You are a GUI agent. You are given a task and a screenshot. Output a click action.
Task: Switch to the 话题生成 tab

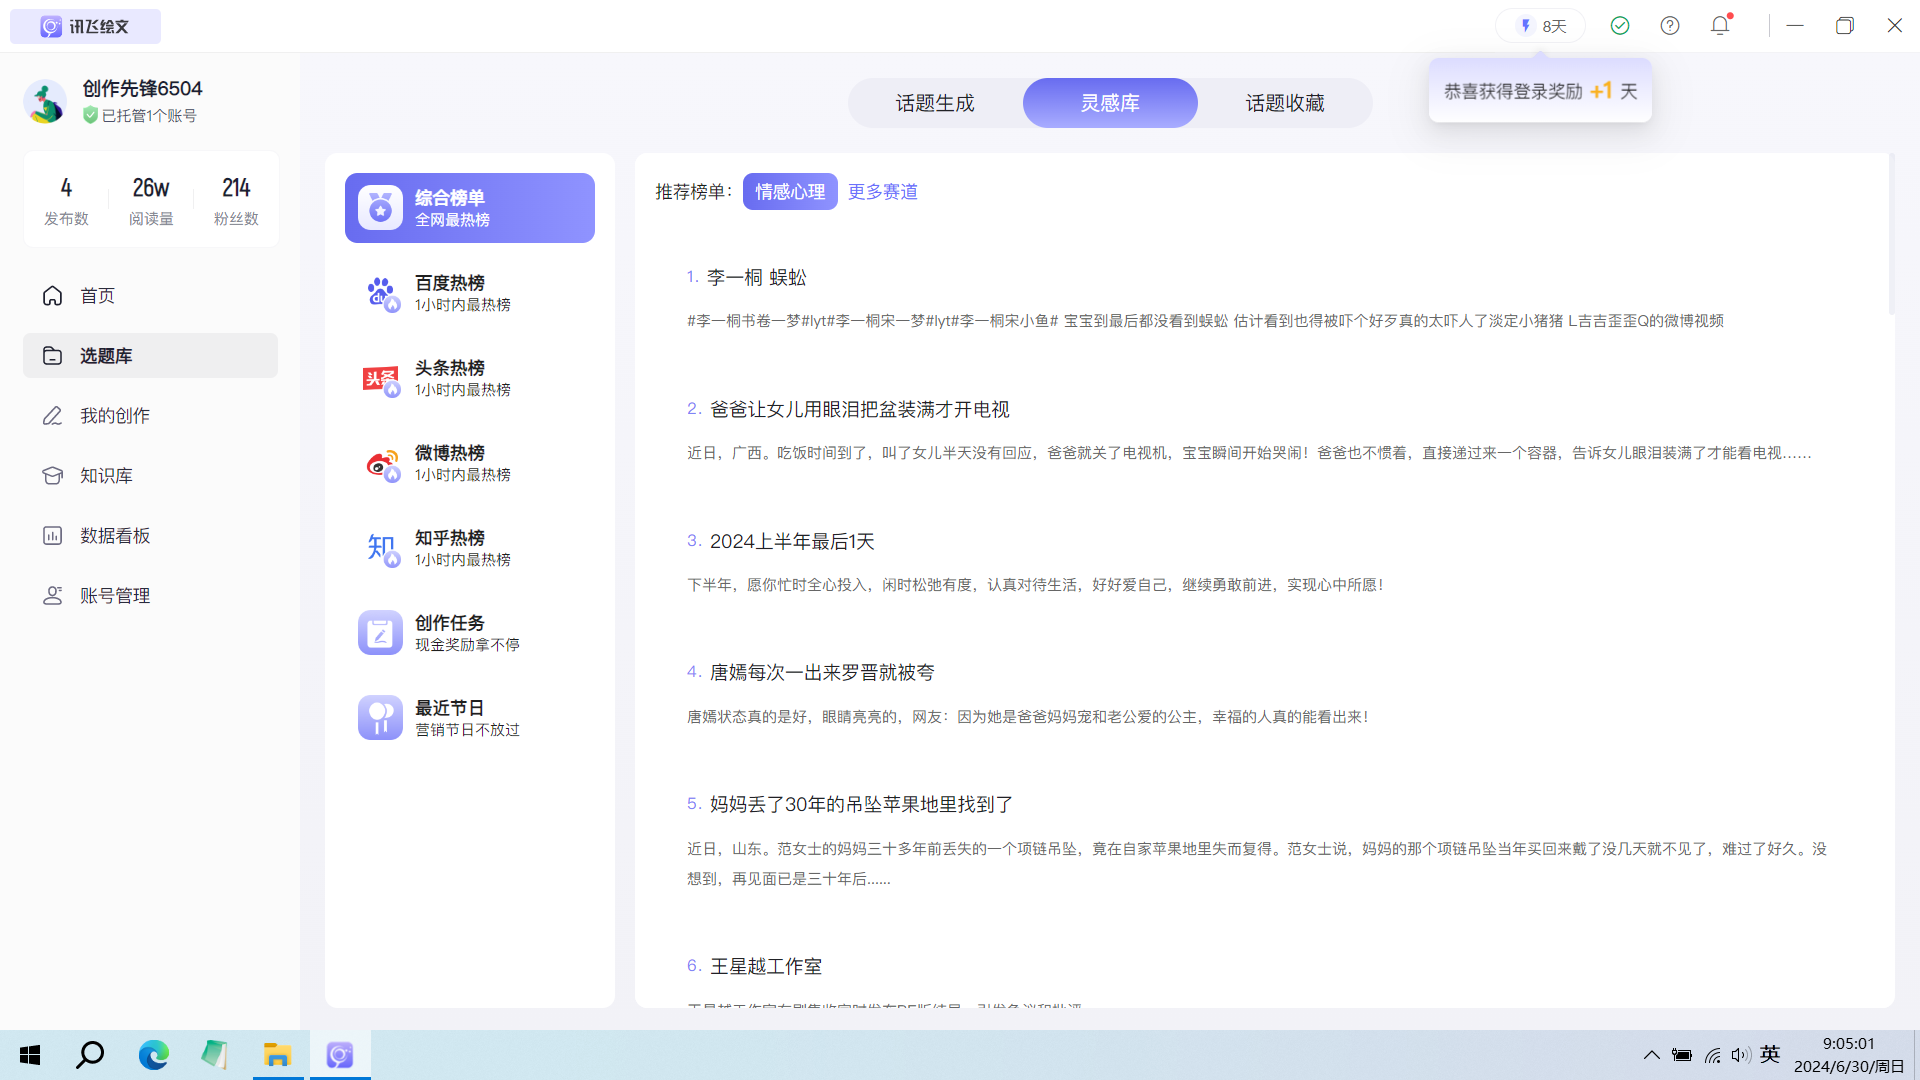[934, 103]
